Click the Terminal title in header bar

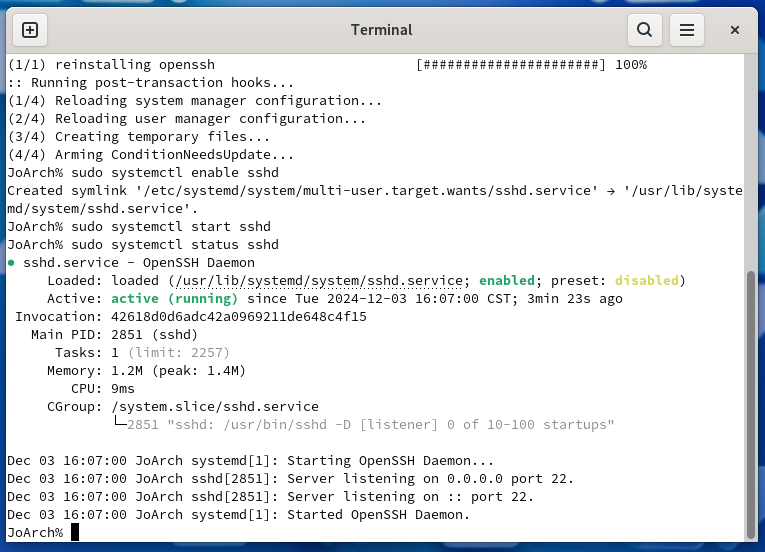click(x=381, y=30)
